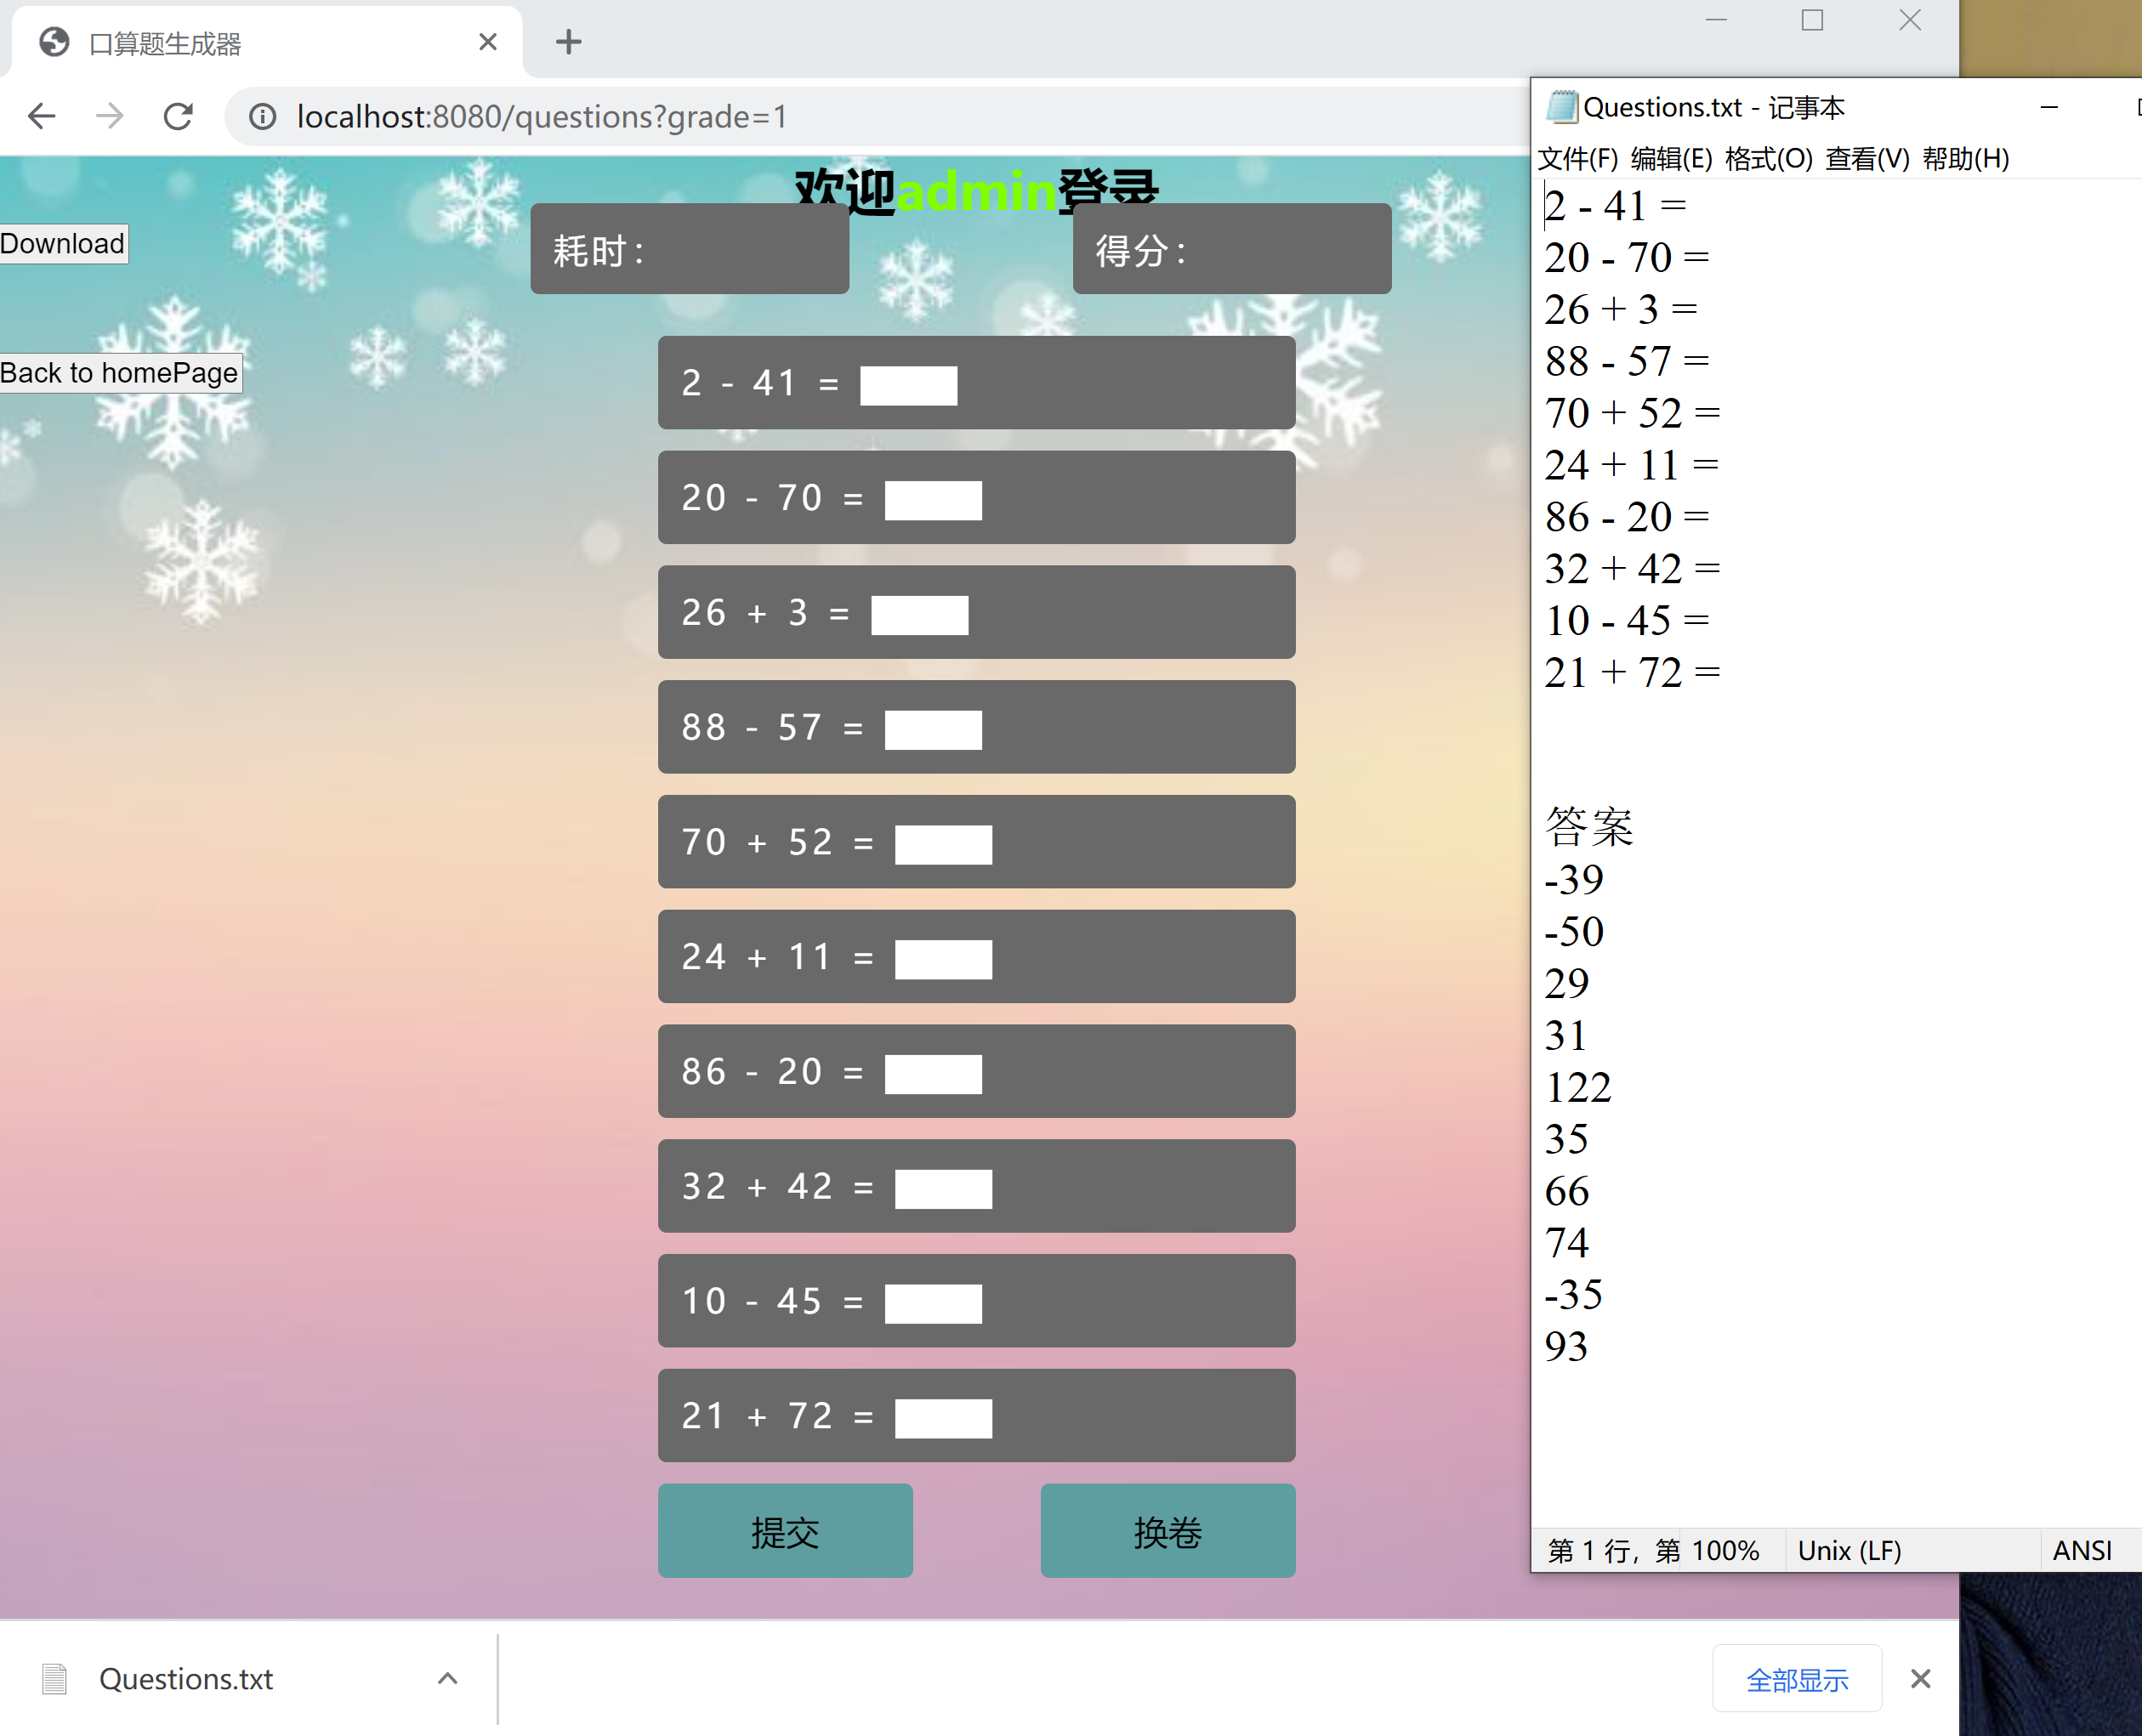
Task: Expand the Questions.txt download options chevron
Action: click(447, 1678)
